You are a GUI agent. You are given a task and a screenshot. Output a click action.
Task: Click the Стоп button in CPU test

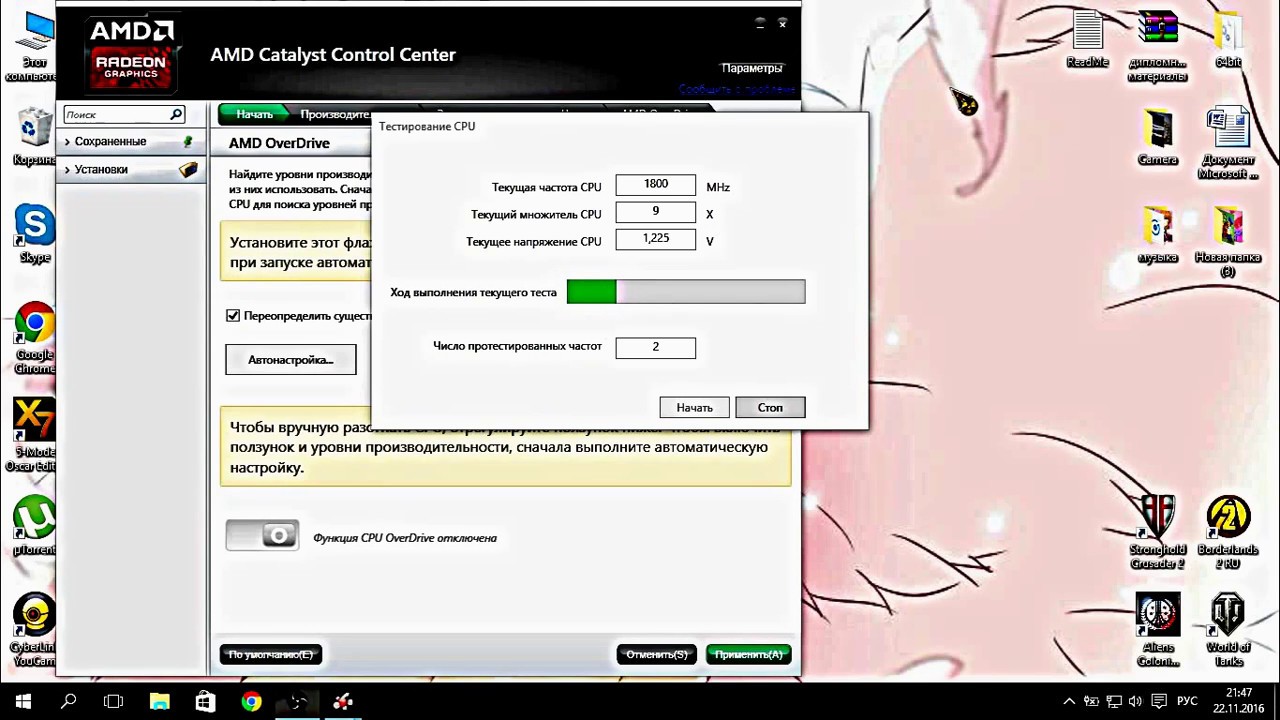click(x=770, y=407)
